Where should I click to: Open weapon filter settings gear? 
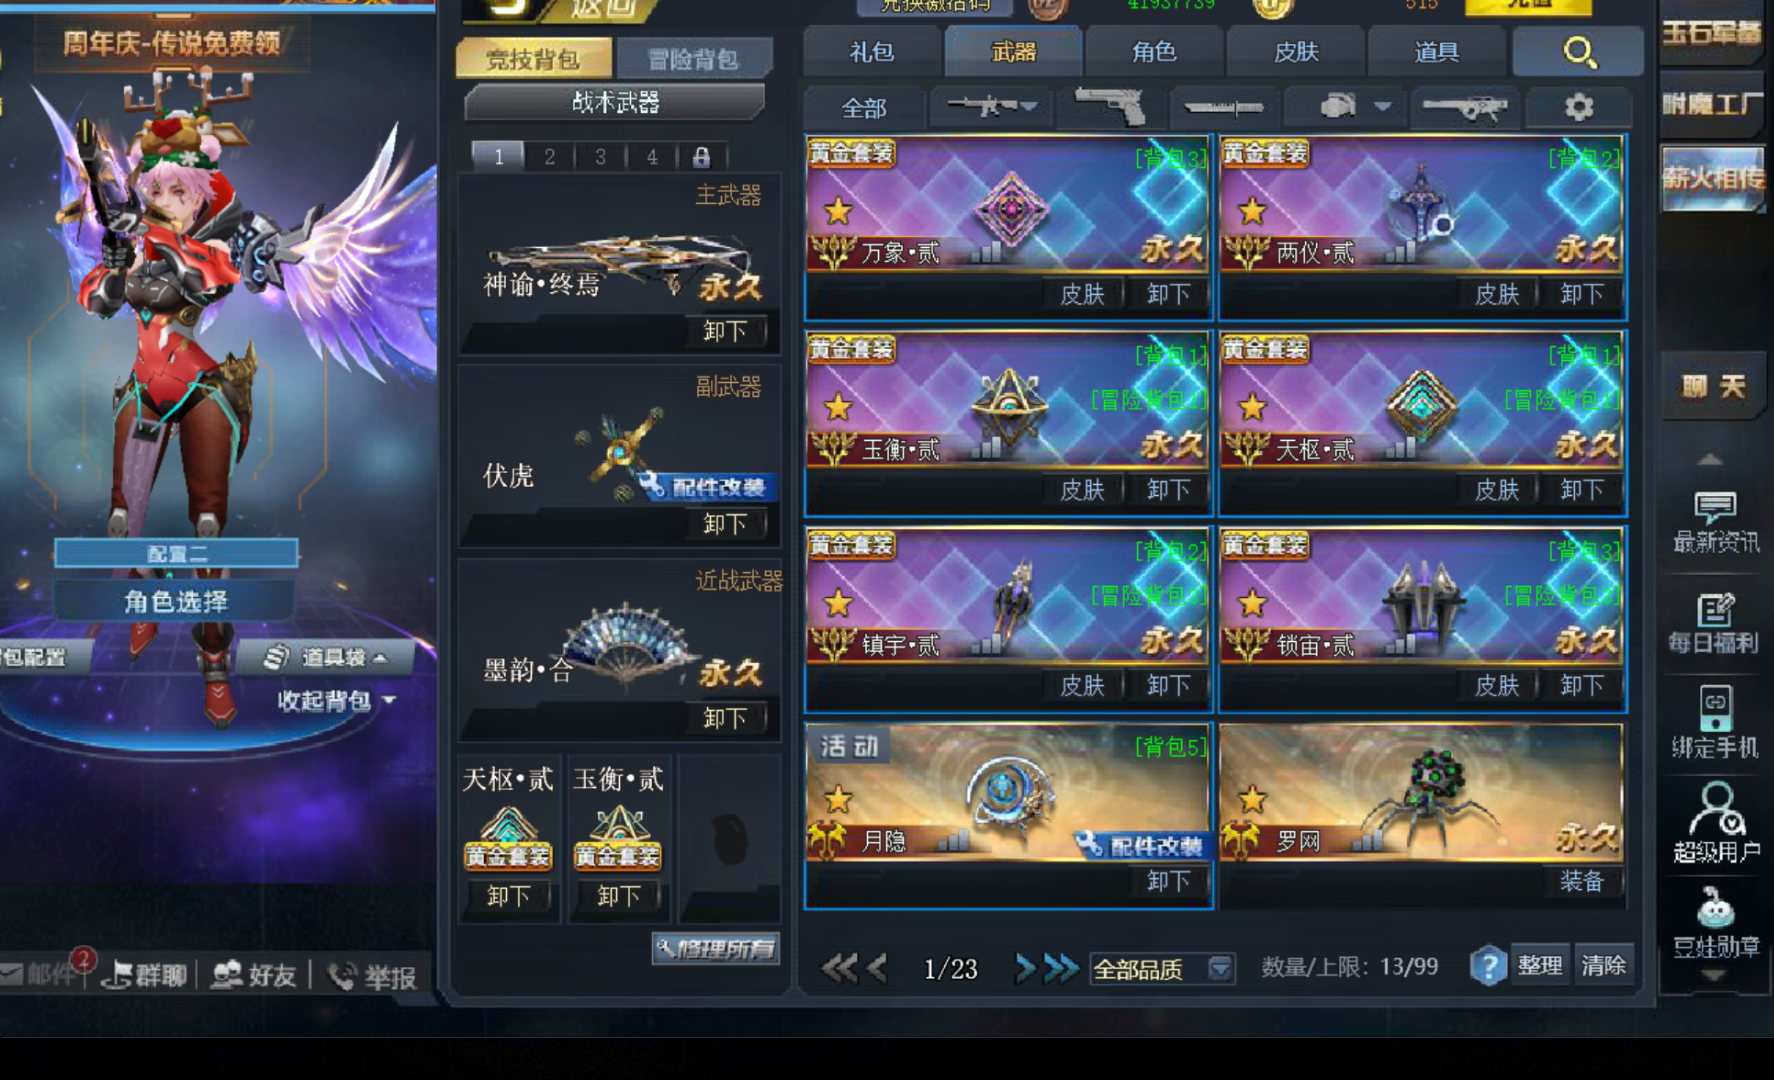coord(1578,107)
